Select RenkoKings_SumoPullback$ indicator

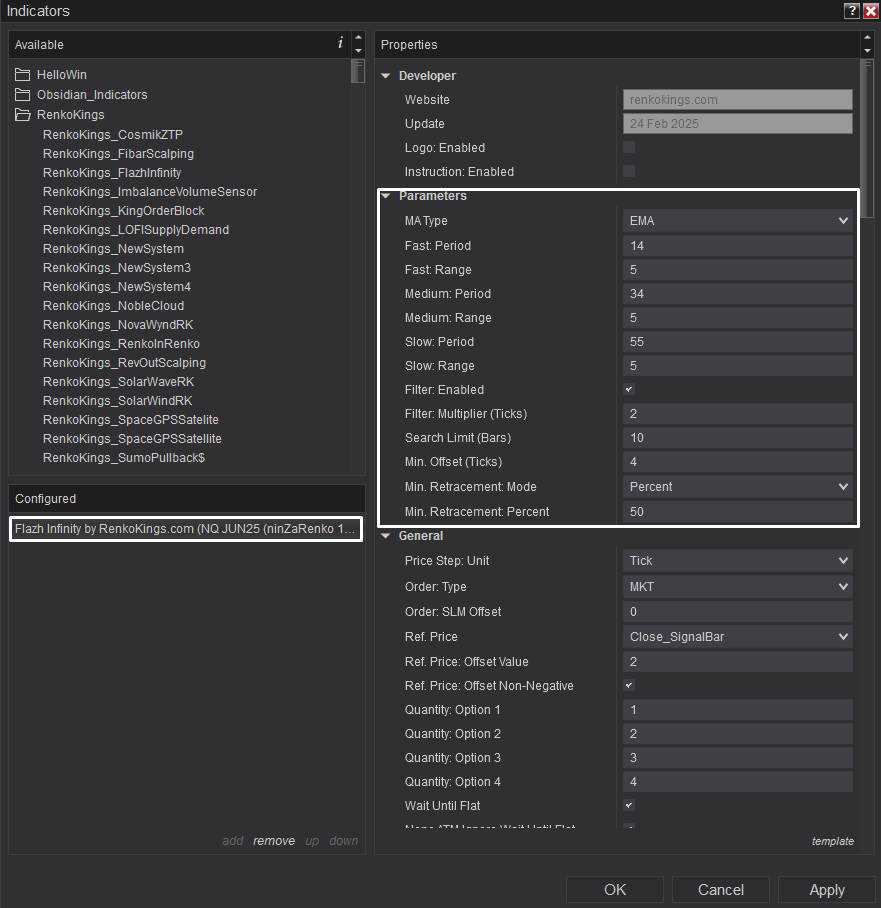click(x=124, y=458)
